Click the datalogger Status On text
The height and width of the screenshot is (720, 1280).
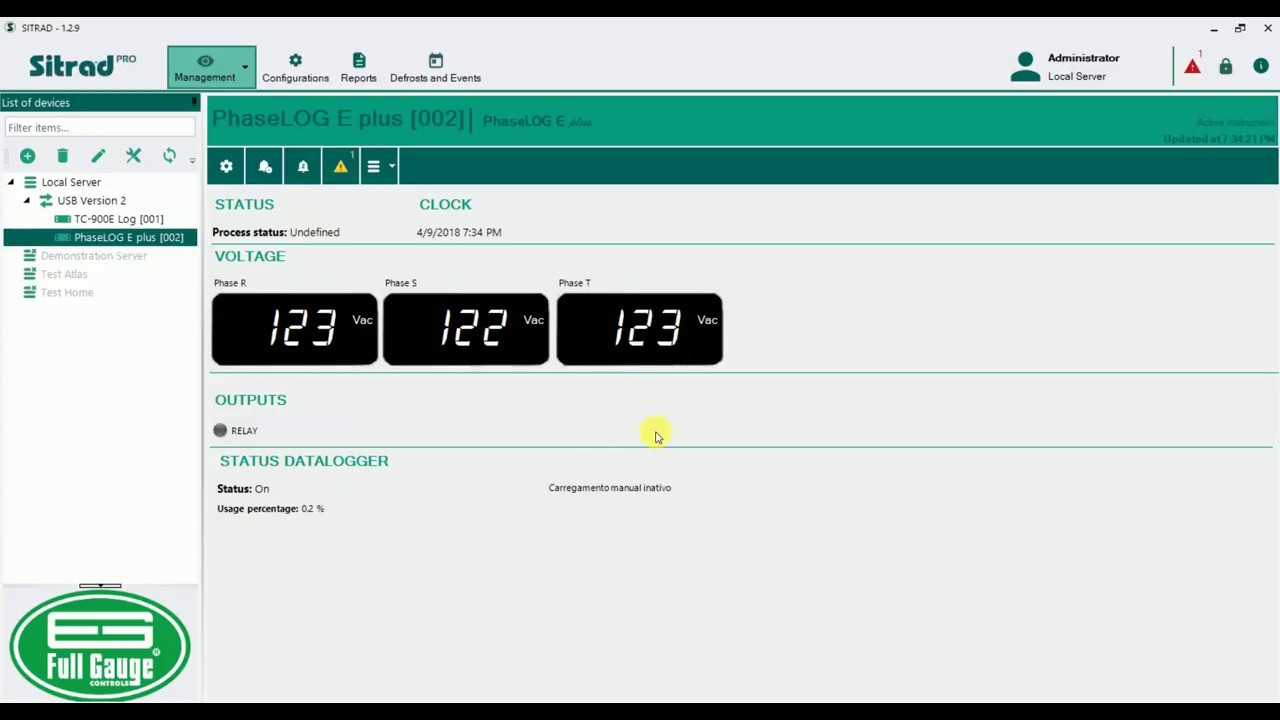tap(243, 489)
